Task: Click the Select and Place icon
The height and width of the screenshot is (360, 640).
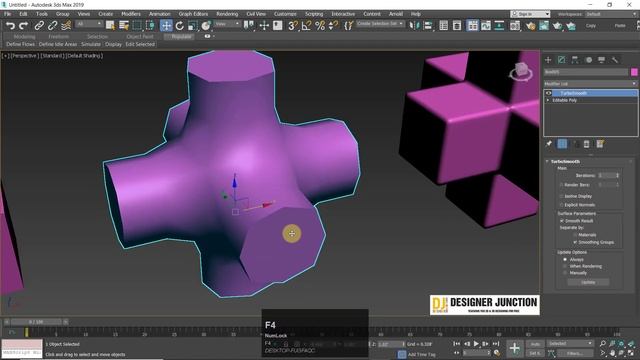Action: coord(206,26)
